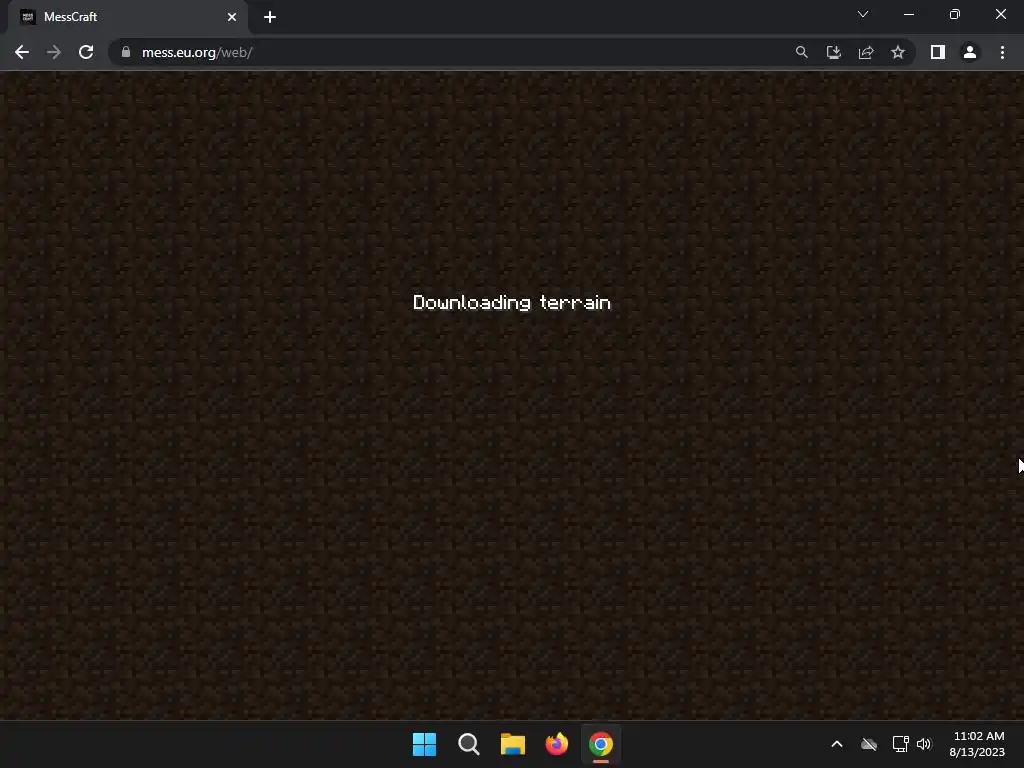
Task: Open the clock showing 11:02 AM
Action: [x=978, y=744]
